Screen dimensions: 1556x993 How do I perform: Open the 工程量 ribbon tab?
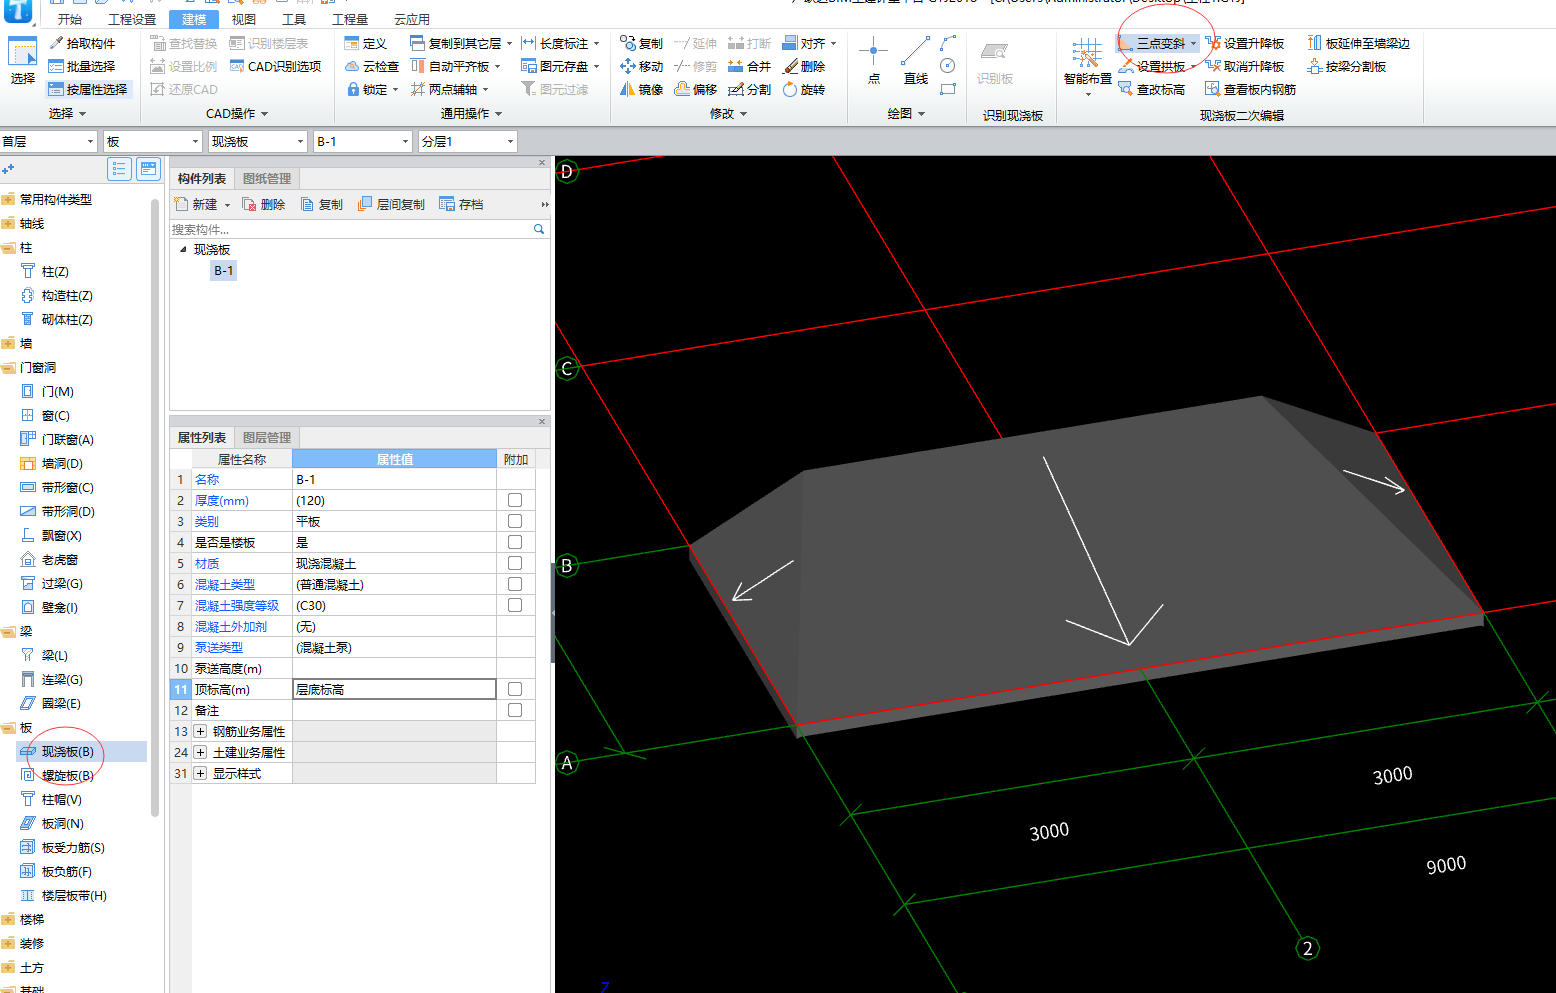[350, 19]
